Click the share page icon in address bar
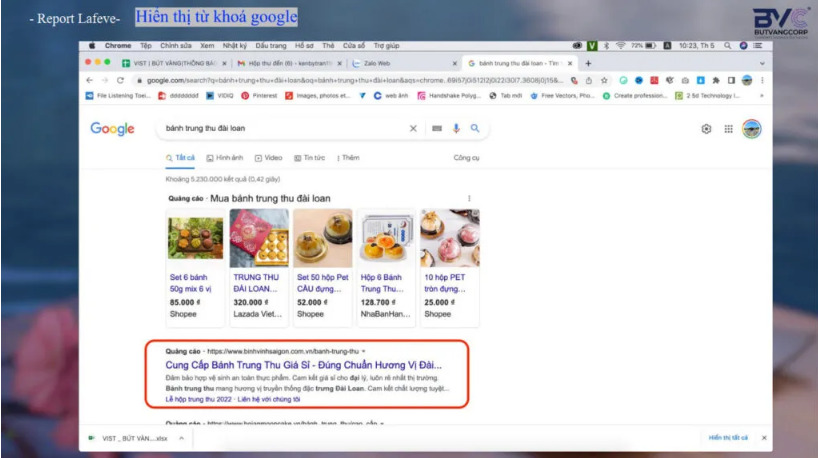818x458 pixels. [x=589, y=80]
